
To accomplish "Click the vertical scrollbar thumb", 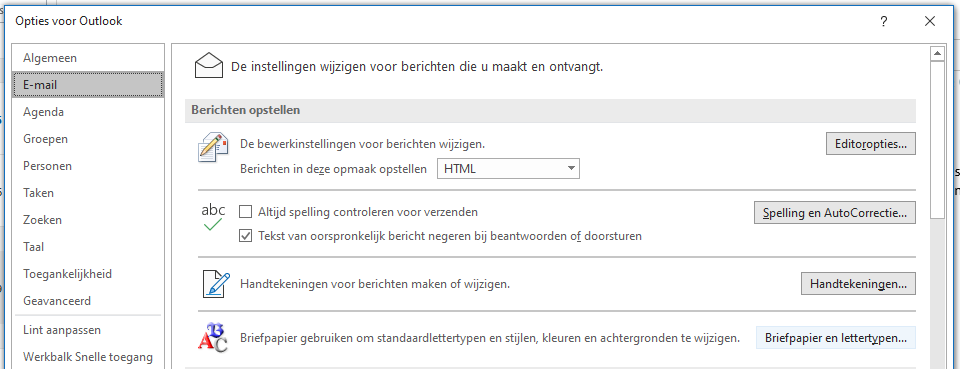I will pyautogui.click(x=937, y=140).
